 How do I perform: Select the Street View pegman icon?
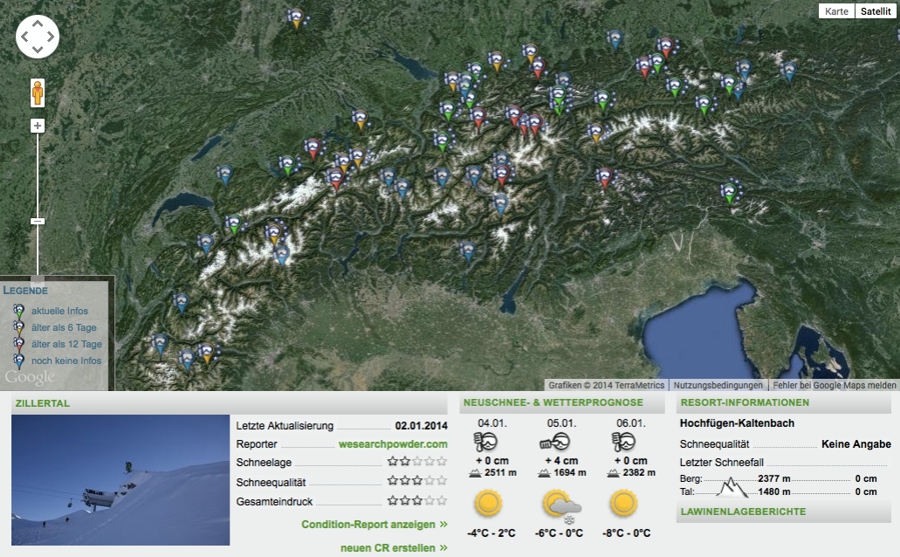coord(38,92)
